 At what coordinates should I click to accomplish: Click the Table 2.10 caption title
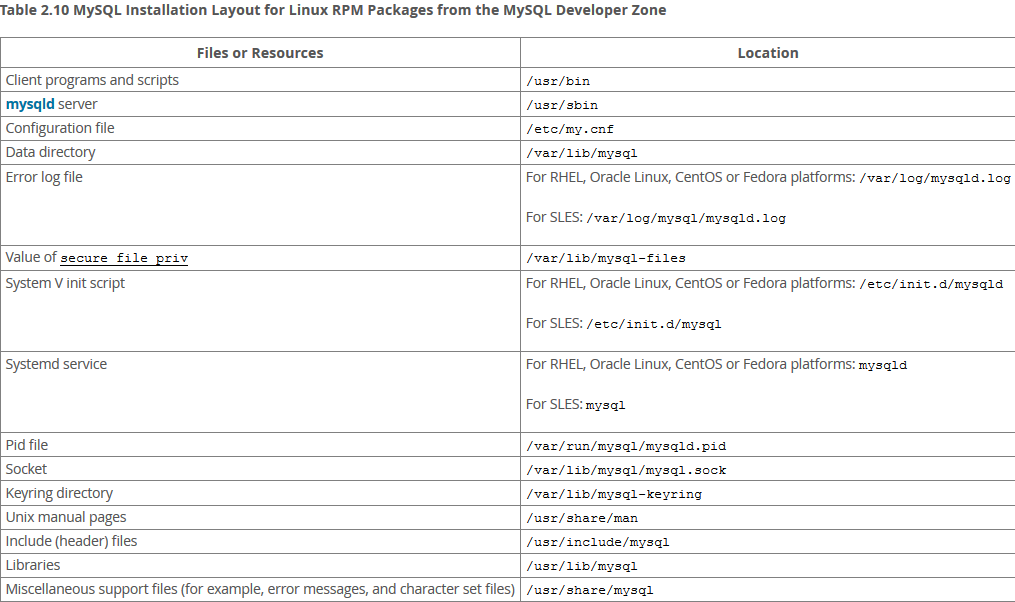pyautogui.click(x=333, y=10)
